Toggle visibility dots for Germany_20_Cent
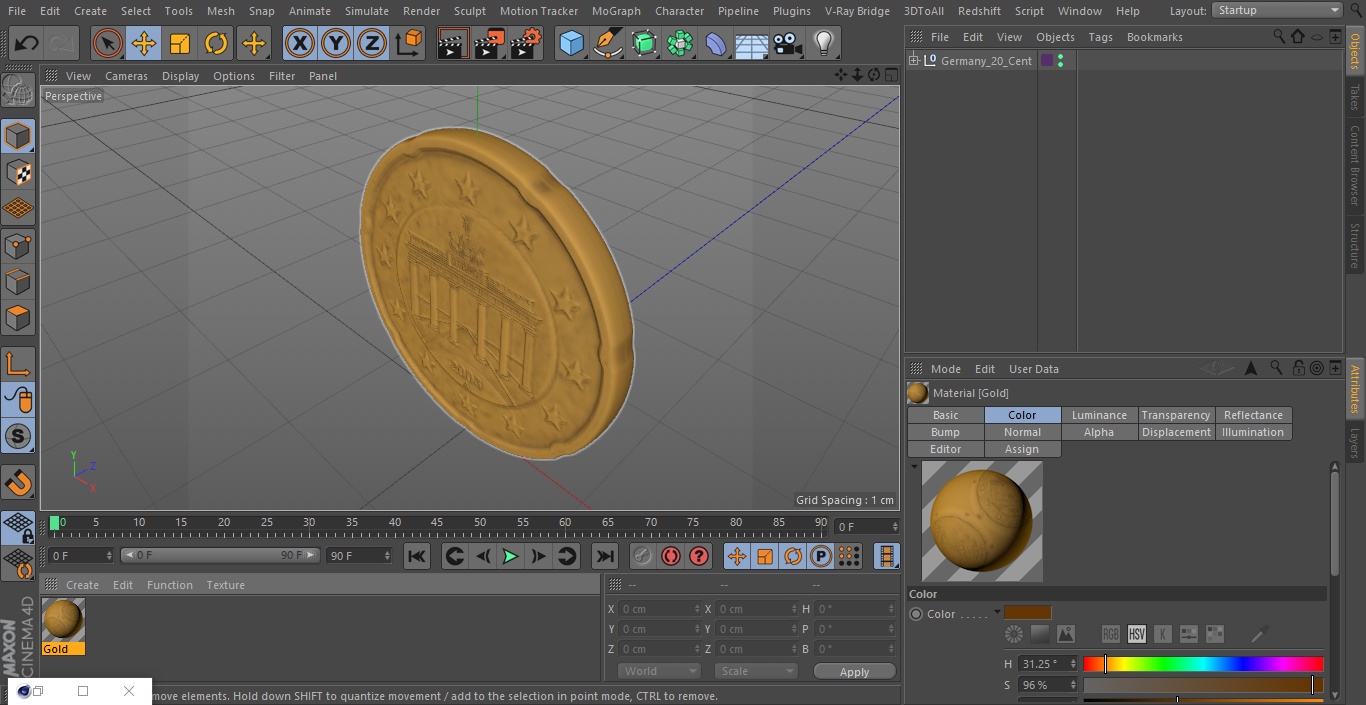The height and width of the screenshot is (705, 1366). 1060,61
